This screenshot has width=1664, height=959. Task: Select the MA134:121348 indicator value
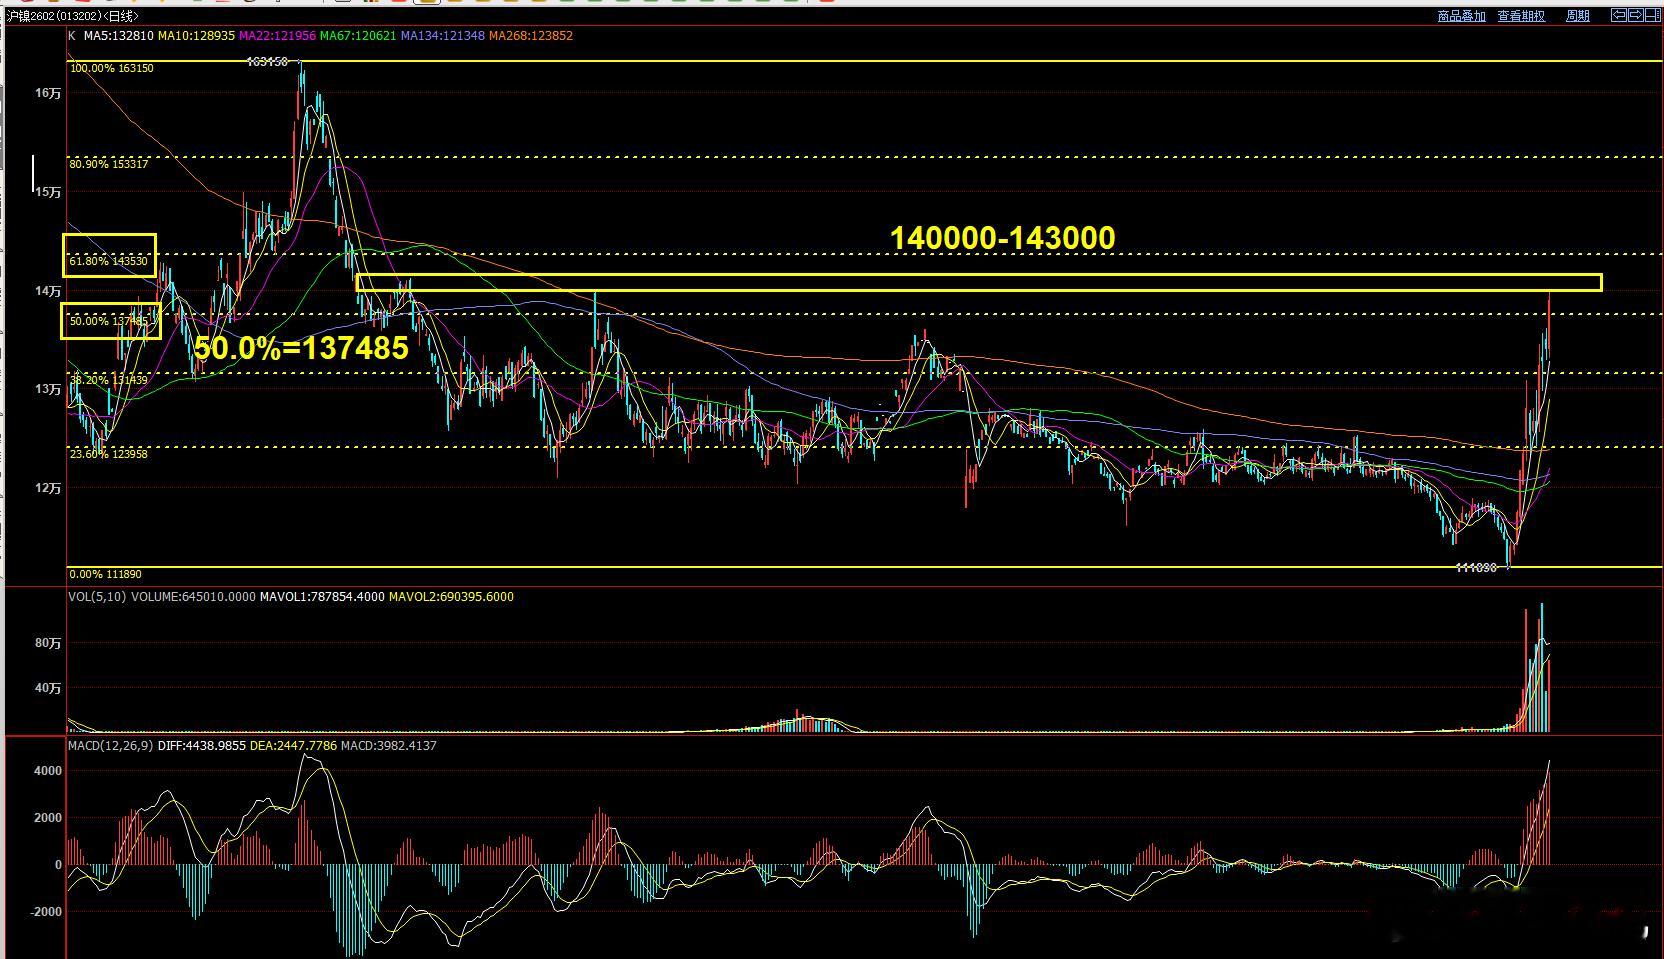[x=443, y=36]
